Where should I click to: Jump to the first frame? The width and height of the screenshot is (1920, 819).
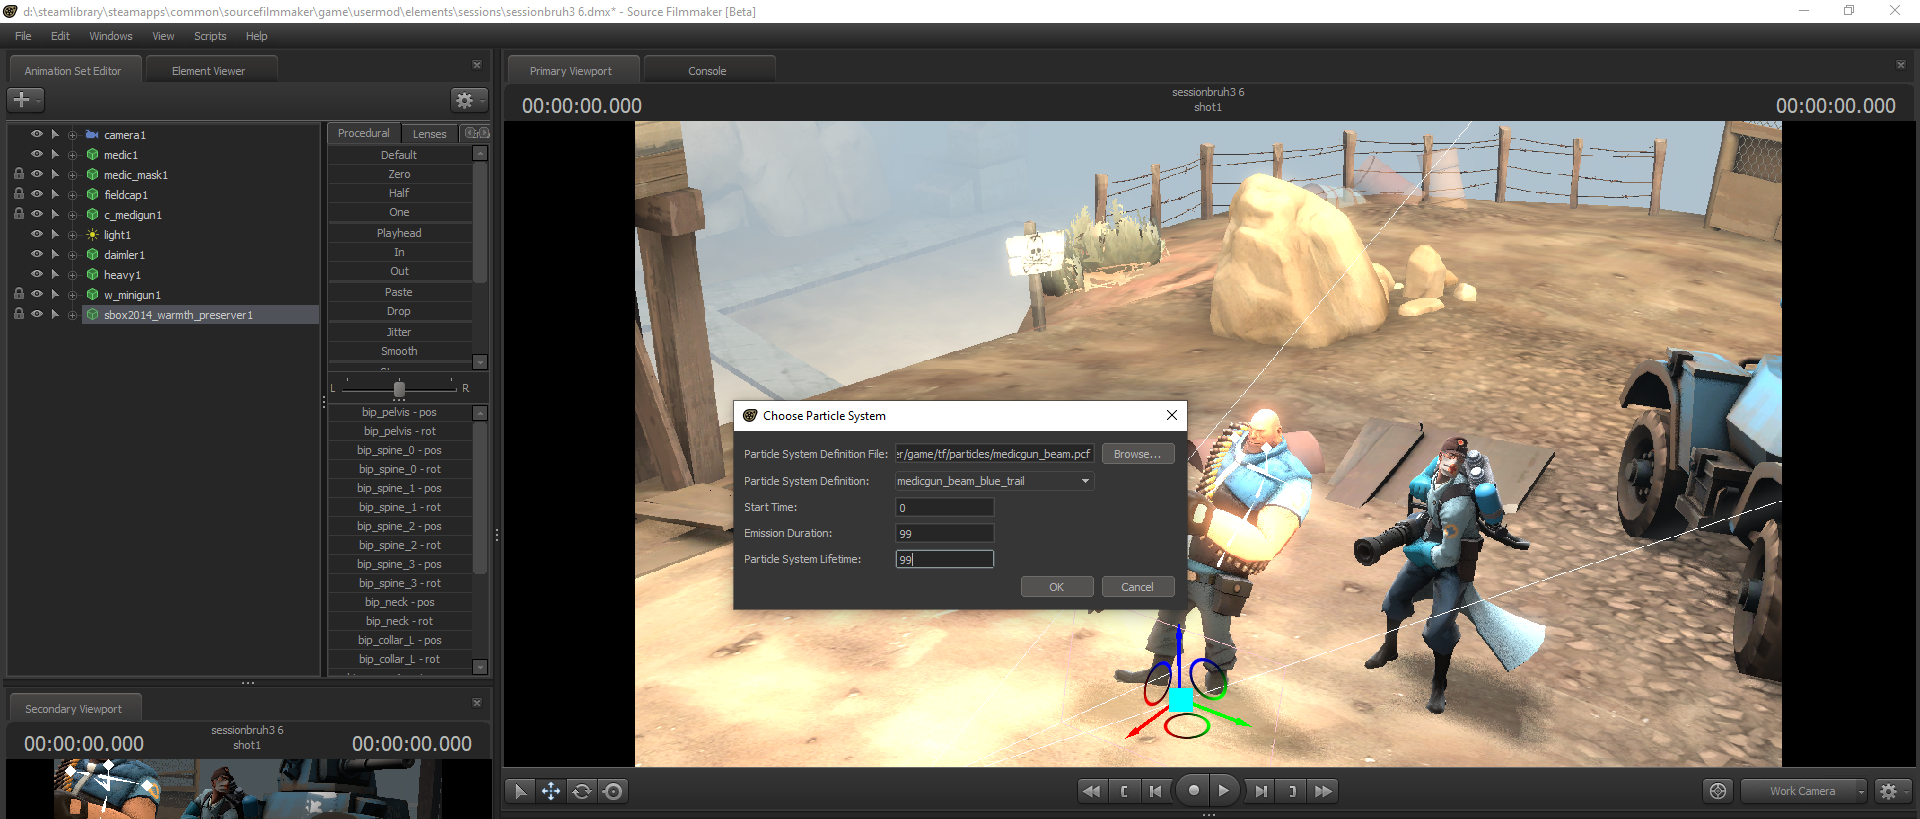[1092, 791]
